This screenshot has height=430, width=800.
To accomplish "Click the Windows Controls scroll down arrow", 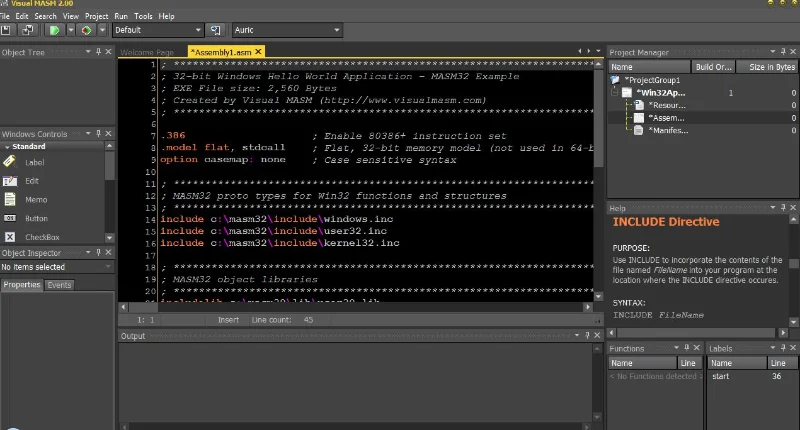I will click(109, 238).
